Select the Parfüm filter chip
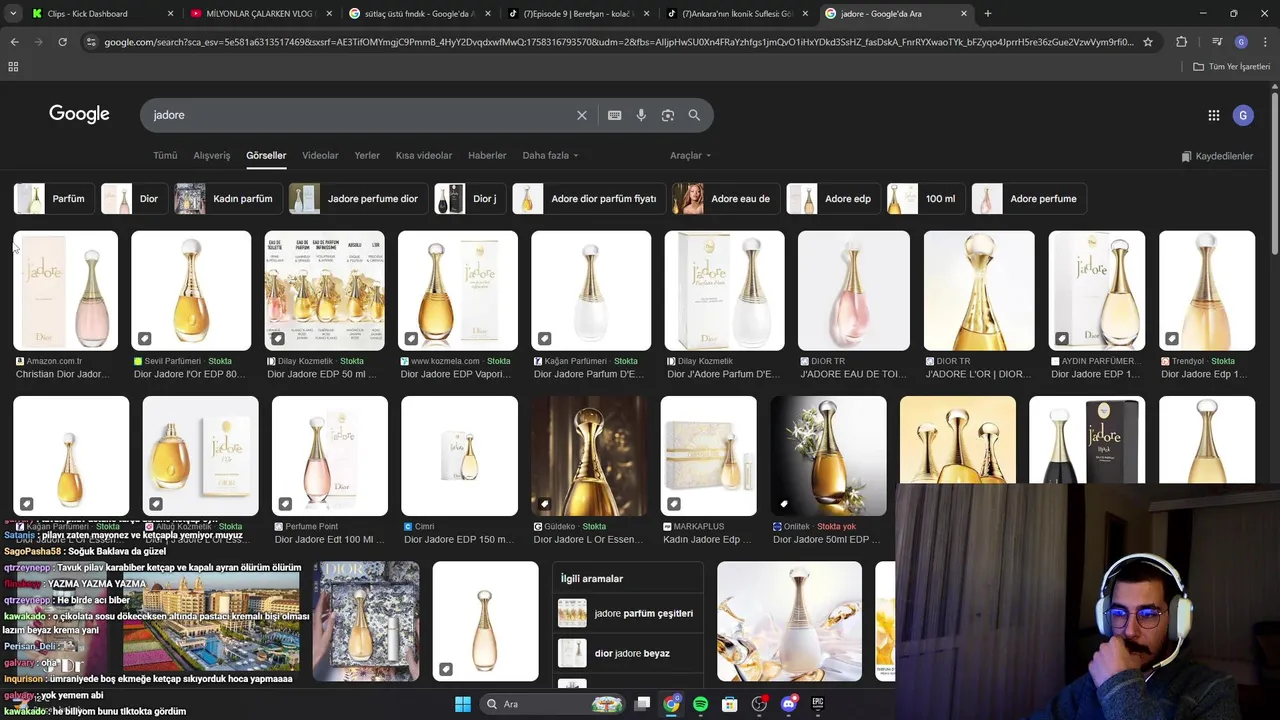1280x720 pixels. [54, 199]
